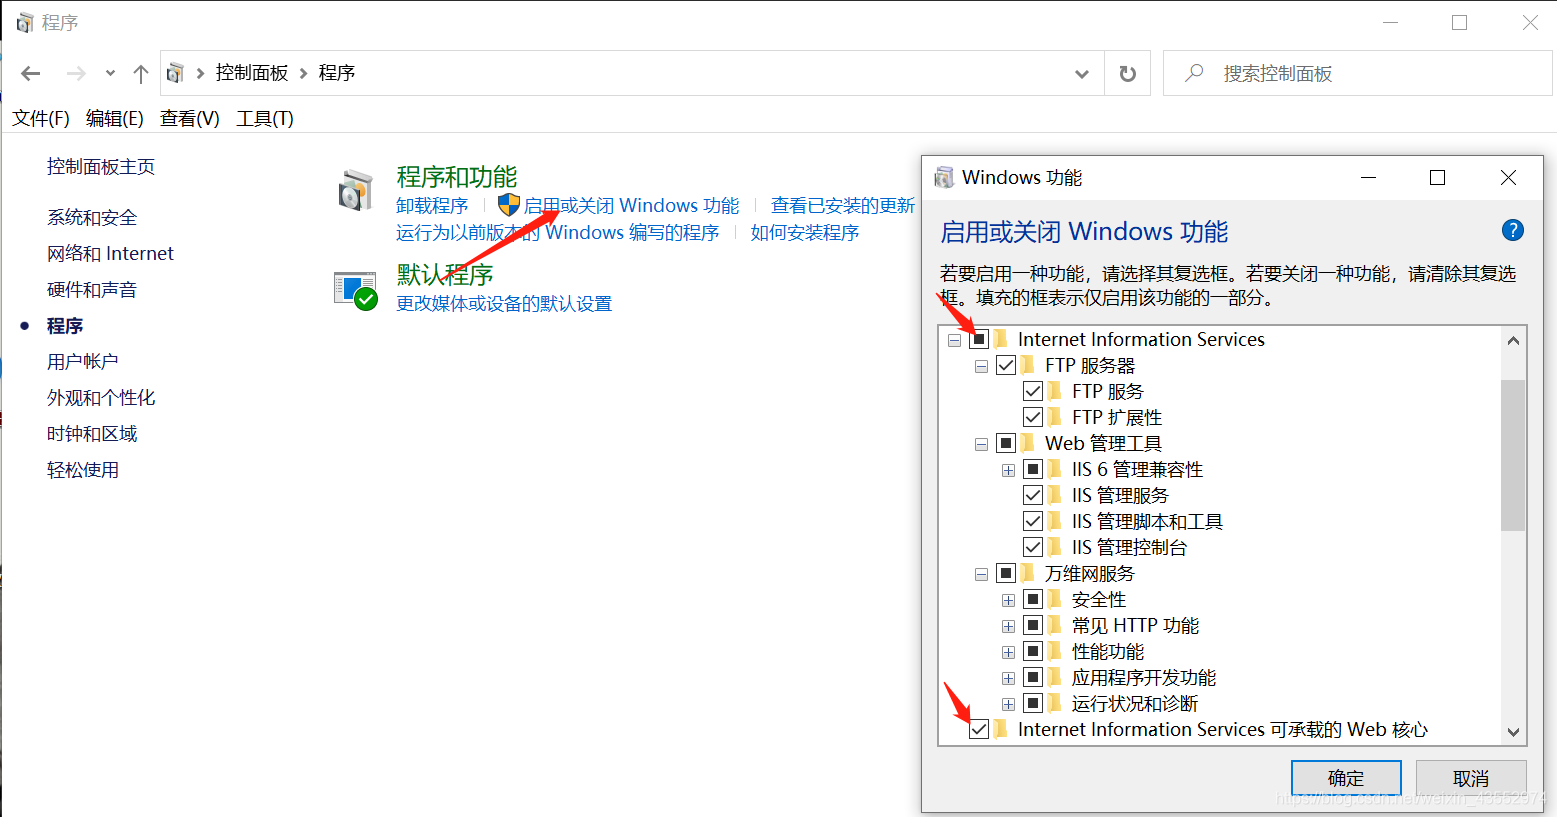
Task: Expand the 安全性 node
Action: coord(1008,600)
